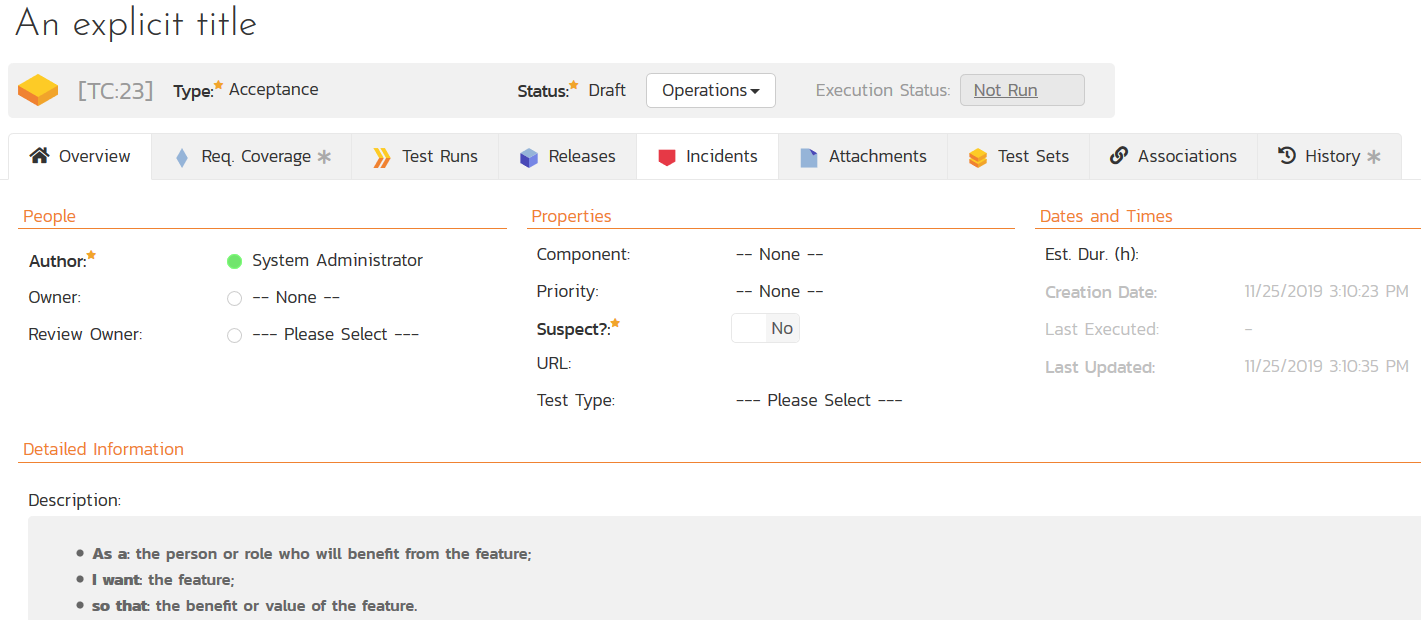Select the Owner radio indicator
The image size is (1421, 620).
click(x=235, y=298)
